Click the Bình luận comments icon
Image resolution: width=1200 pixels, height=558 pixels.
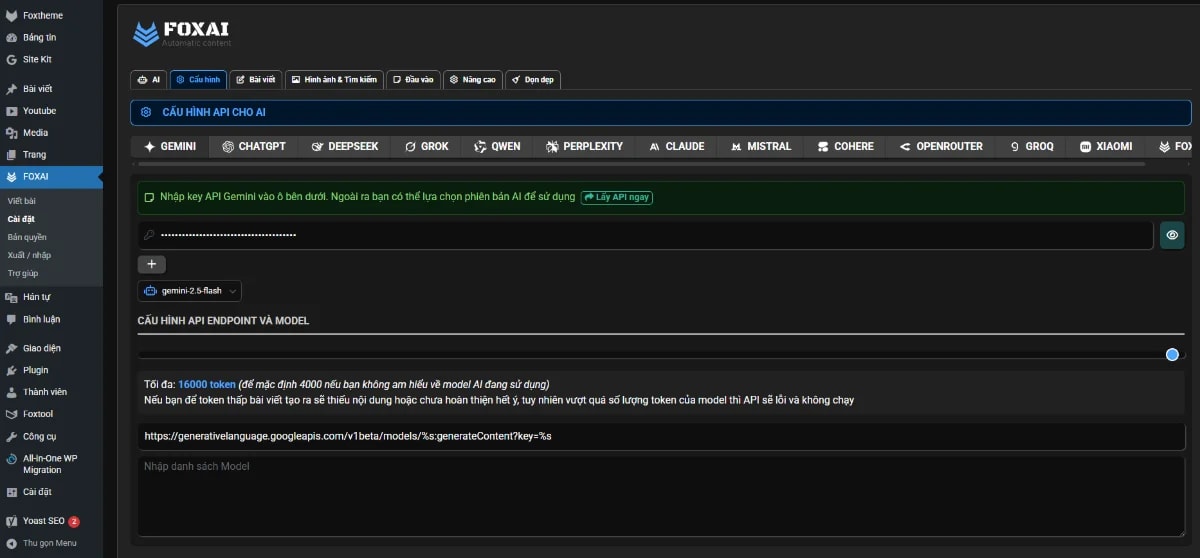click(12, 319)
